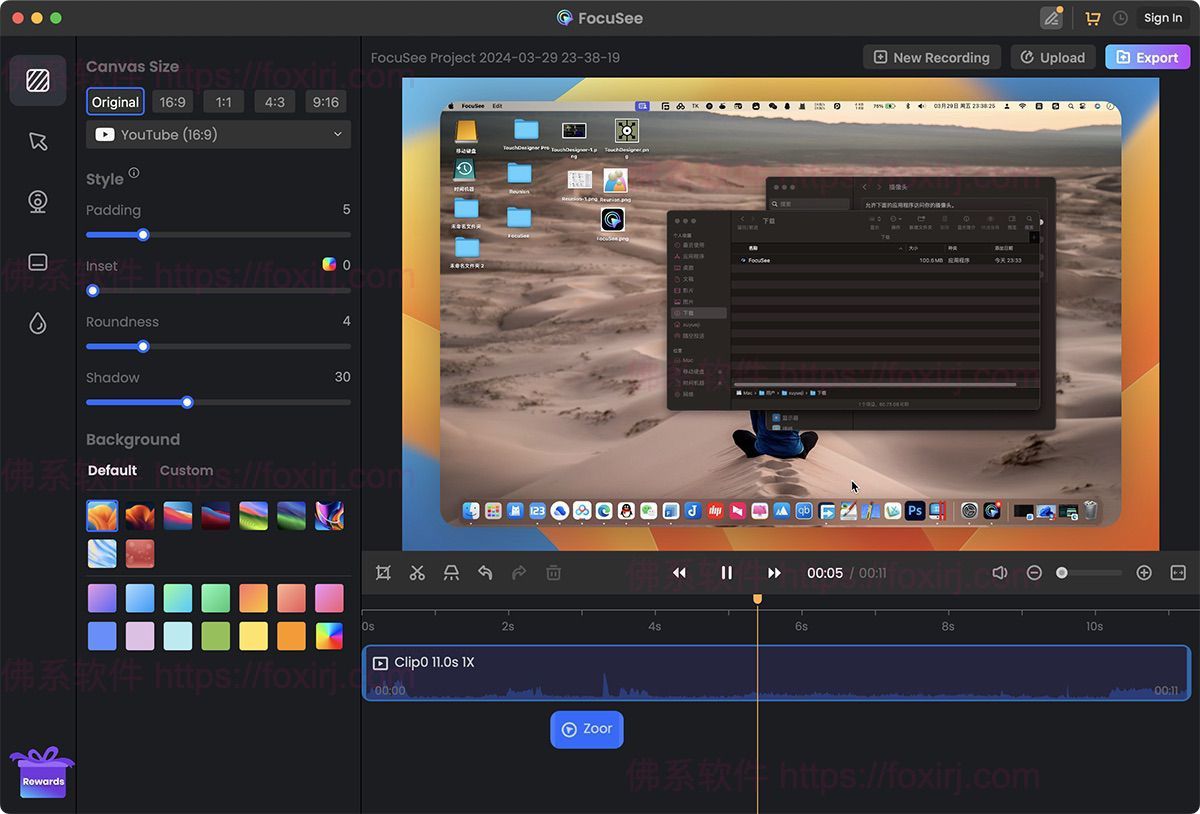Select the Crop tool above the timeline
The height and width of the screenshot is (814, 1200).
(x=383, y=572)
